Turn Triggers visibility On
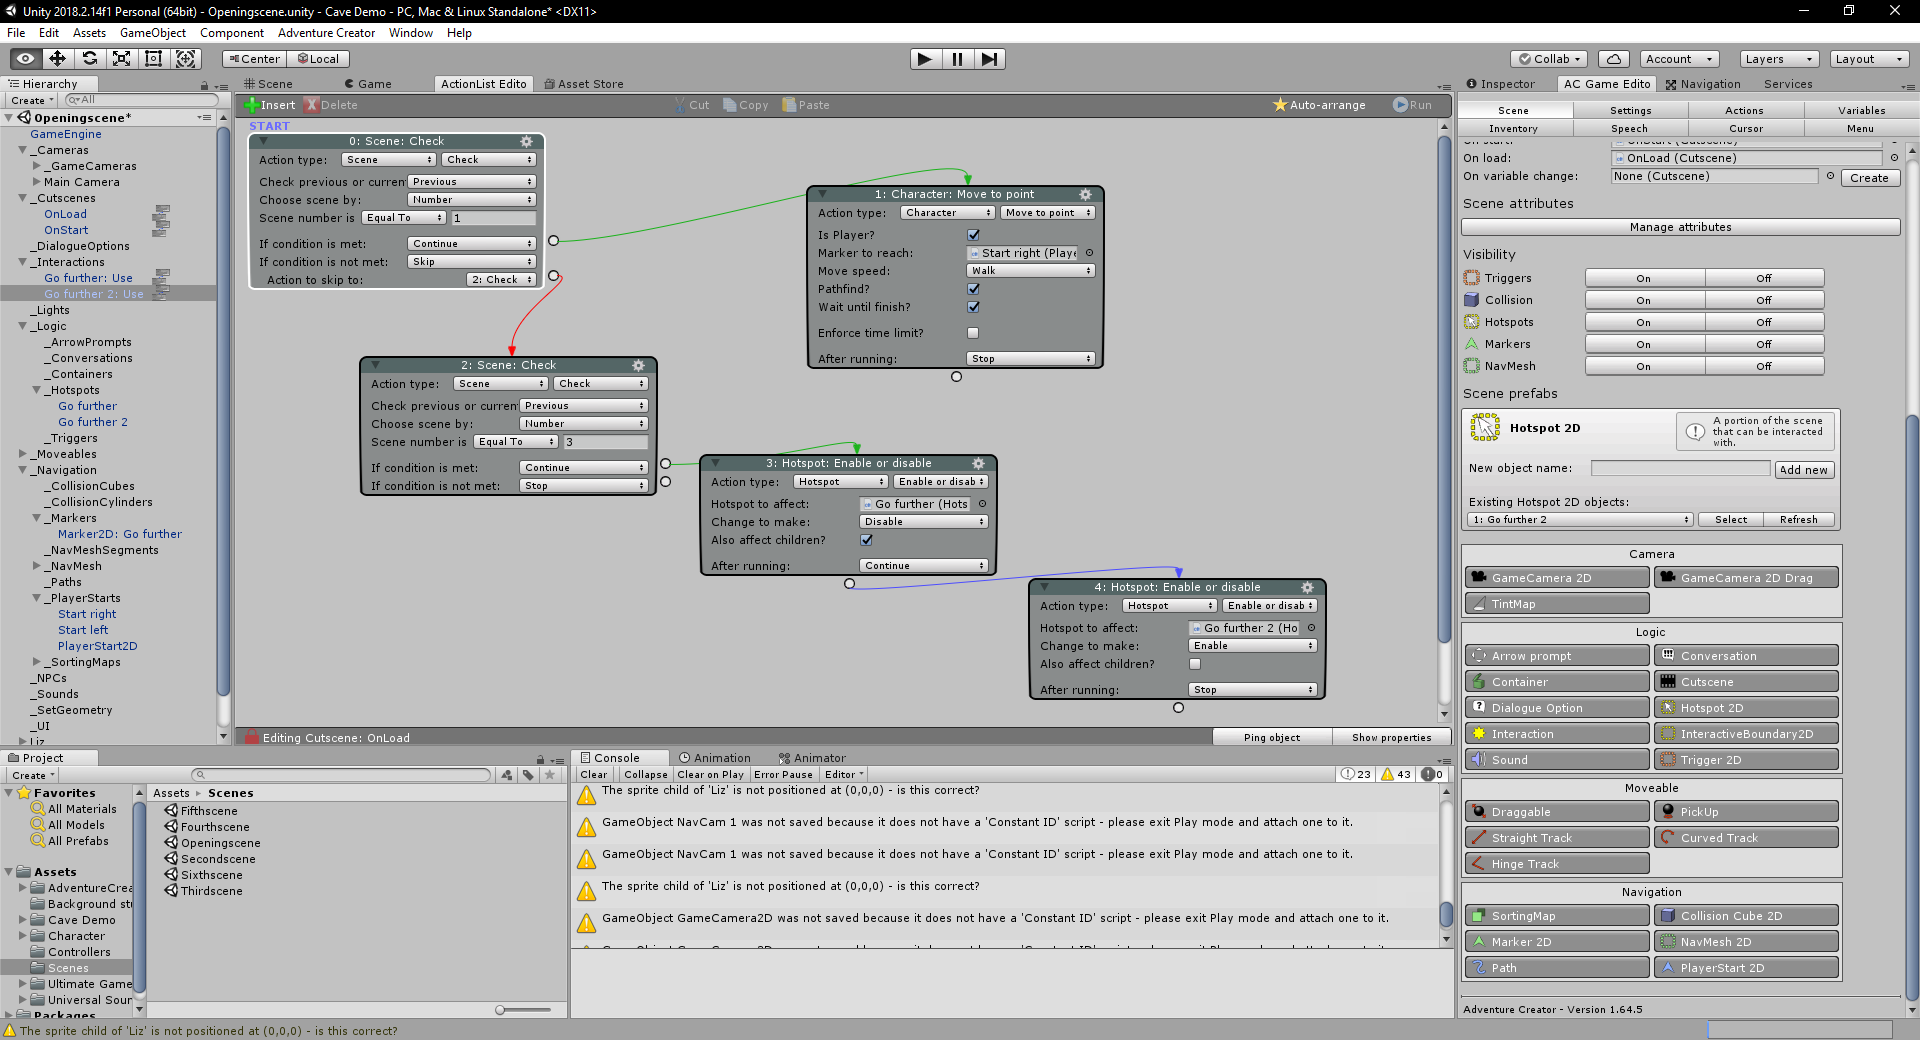The height and width of the screenshot is (1040, 1920). 1644,278
